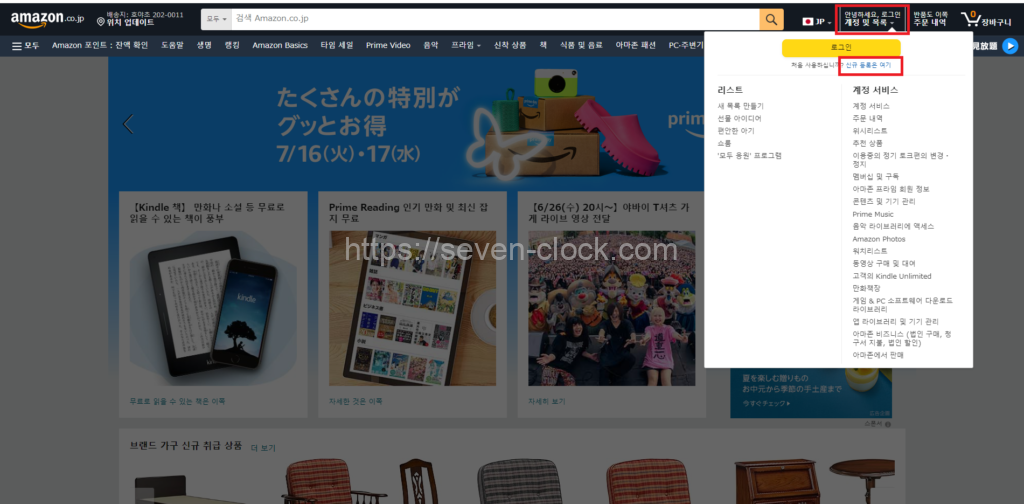Select '모두 응원' 프로그램 link

(x=749, y=155)
